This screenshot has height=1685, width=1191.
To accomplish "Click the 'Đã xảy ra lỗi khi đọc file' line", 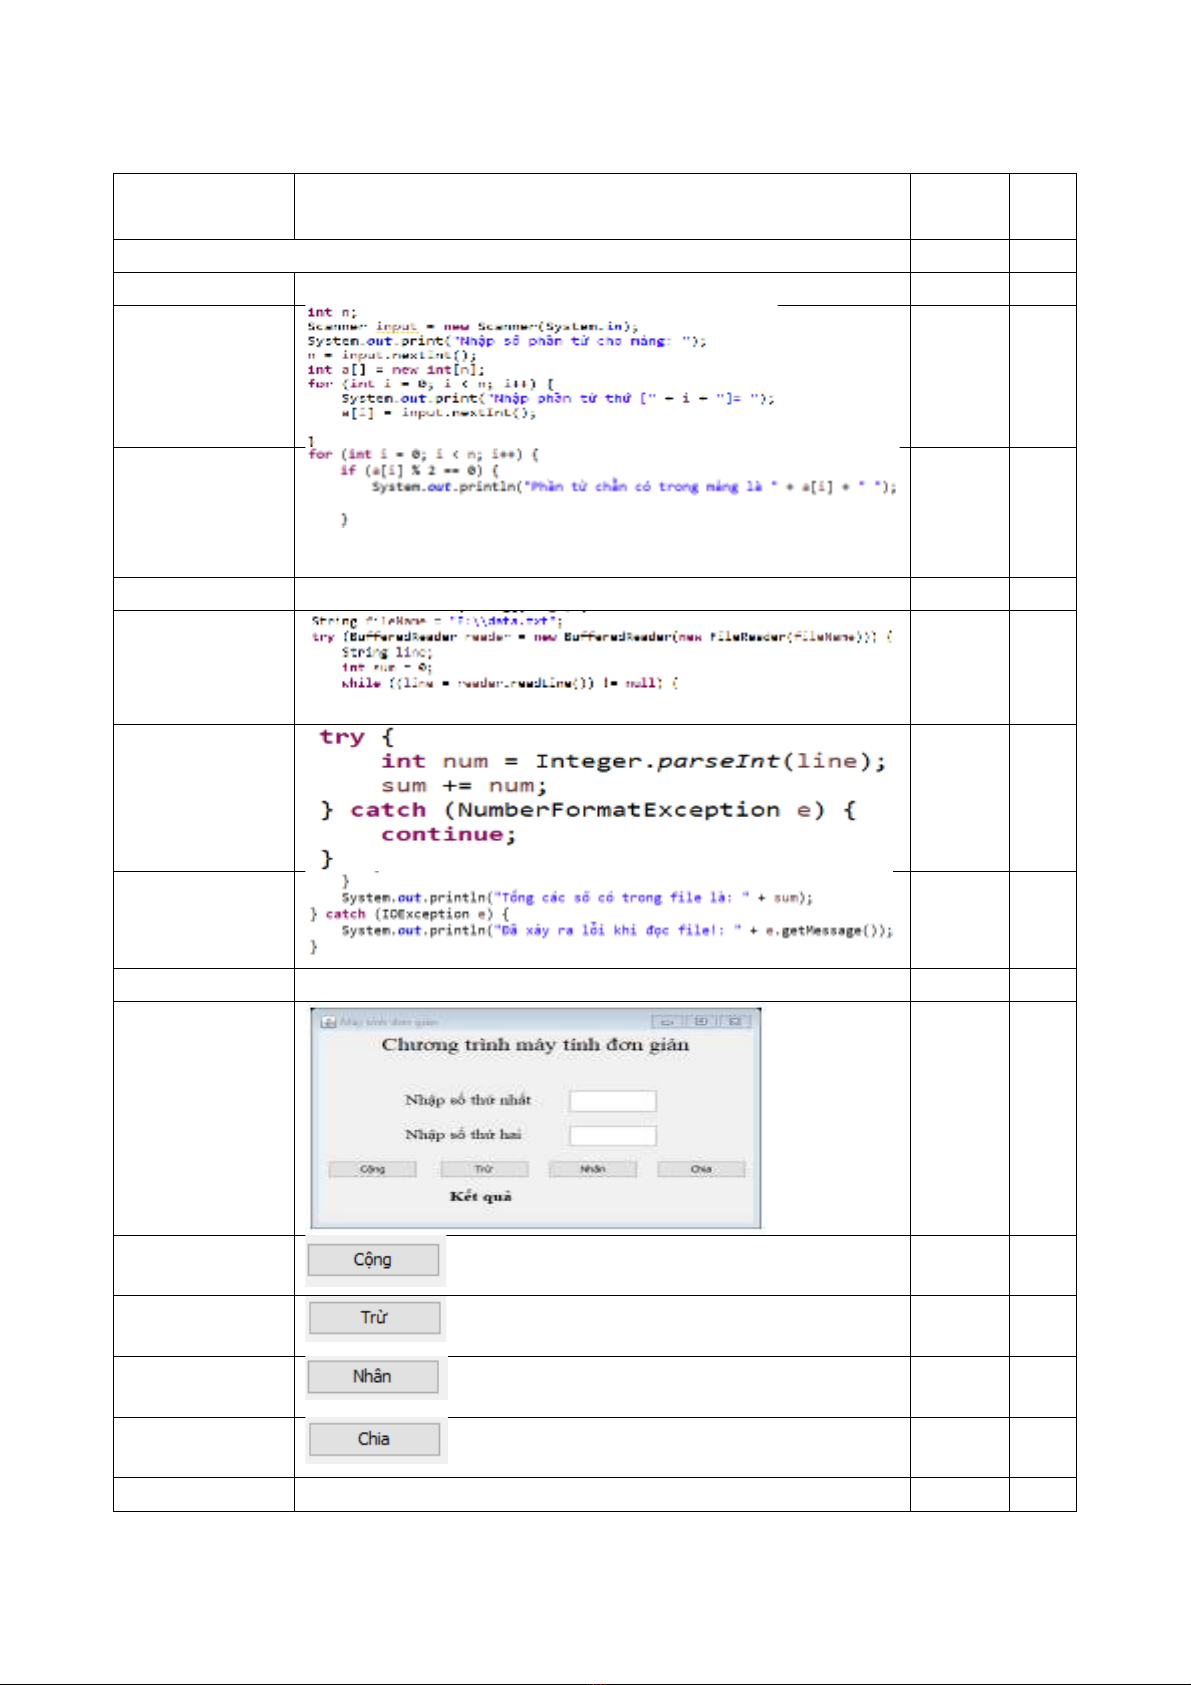I will click(x=617, y=930).
